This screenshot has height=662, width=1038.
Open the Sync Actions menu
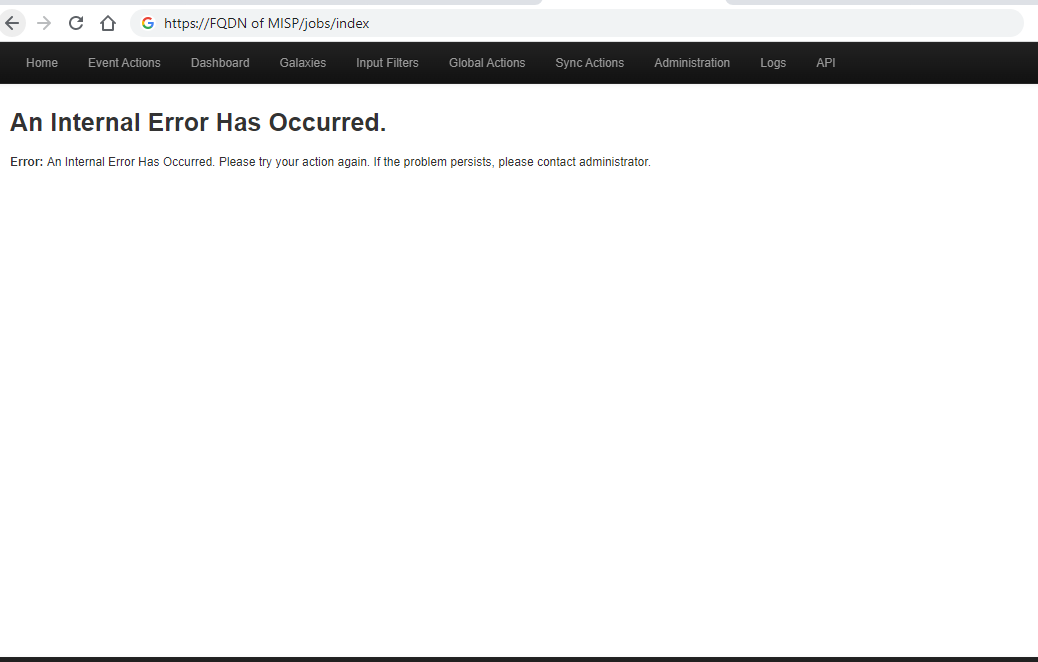coord(589,62)
